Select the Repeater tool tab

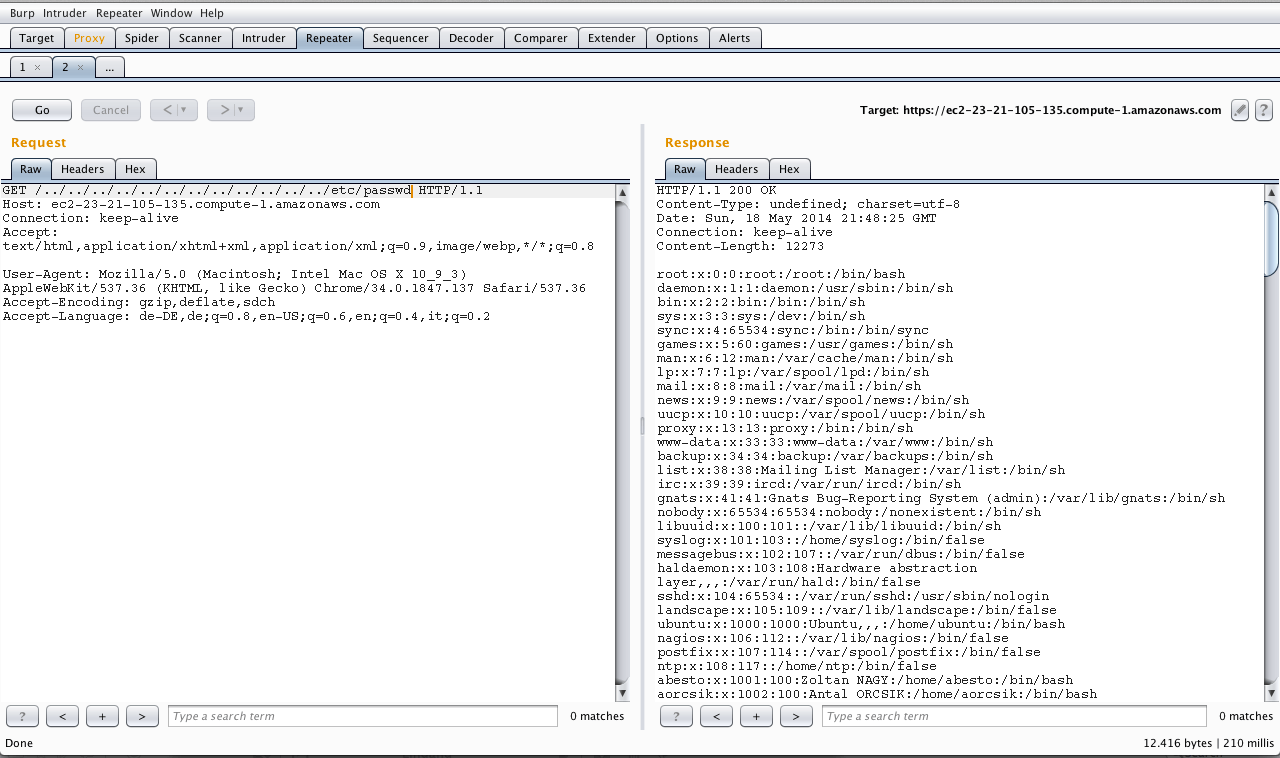coord(329,38)
